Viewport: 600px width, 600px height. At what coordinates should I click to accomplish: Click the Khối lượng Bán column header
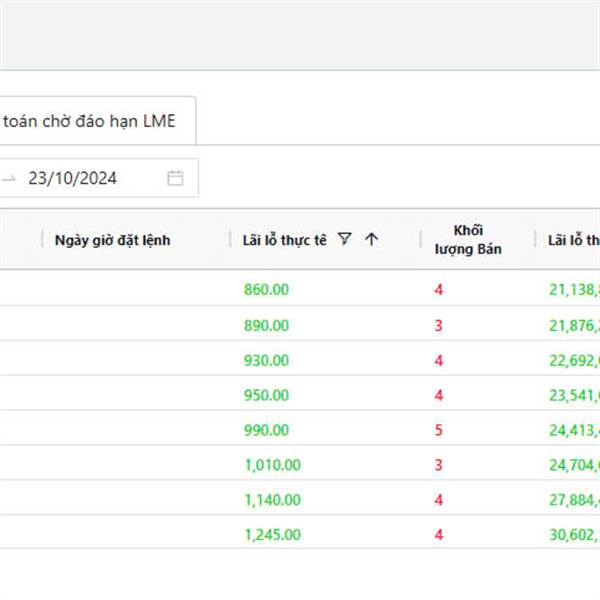(x=467, y=240)
